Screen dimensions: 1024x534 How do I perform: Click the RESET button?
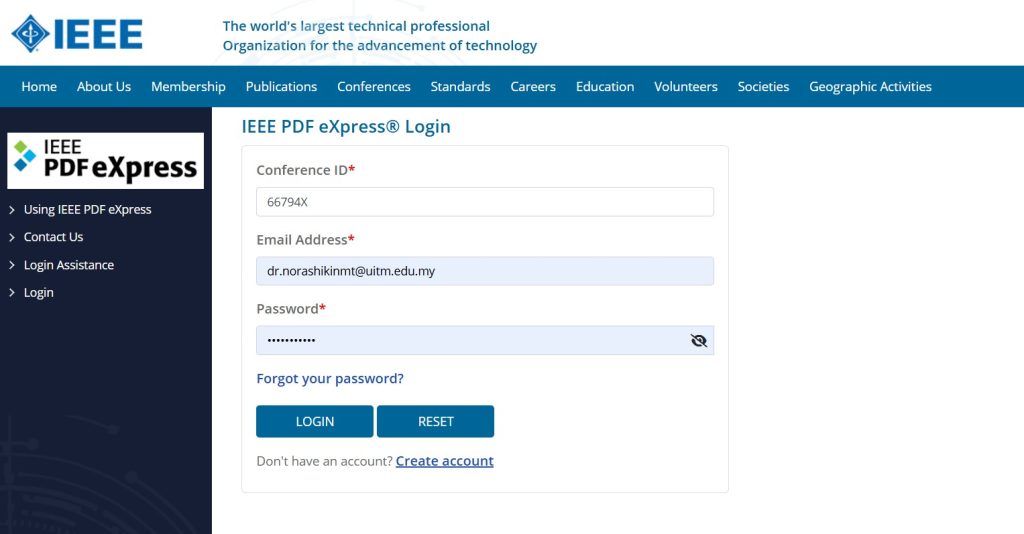tap(436, 421)
